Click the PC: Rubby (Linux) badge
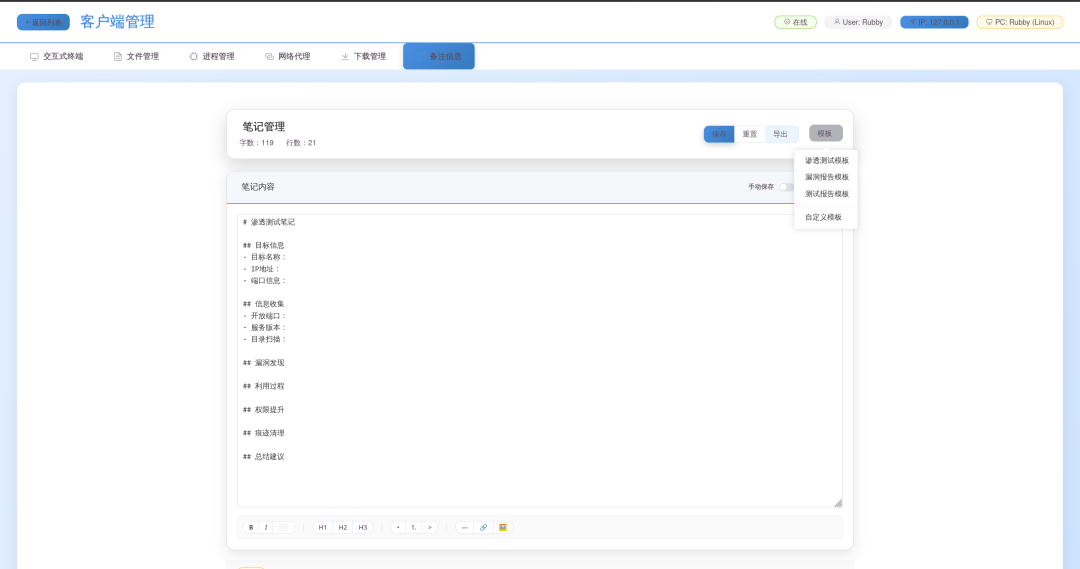The height and width of the screenshot is (569, 1080). [x=1020, y=22]
